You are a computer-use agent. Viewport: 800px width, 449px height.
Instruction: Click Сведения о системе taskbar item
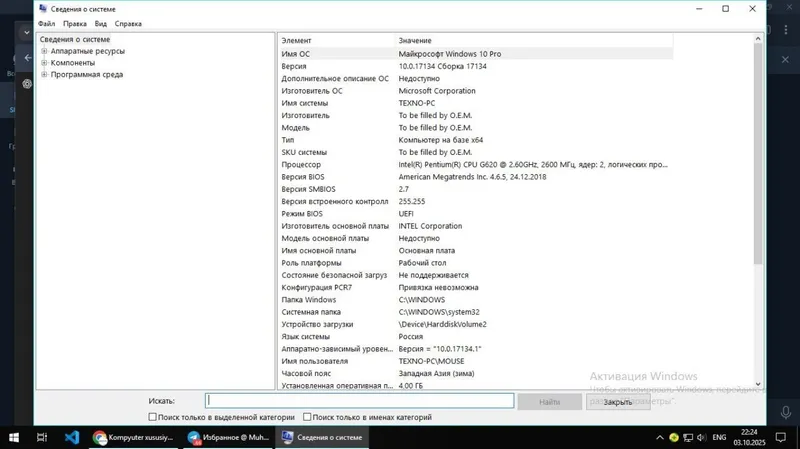pyautogui.click(x=322, y=437)
